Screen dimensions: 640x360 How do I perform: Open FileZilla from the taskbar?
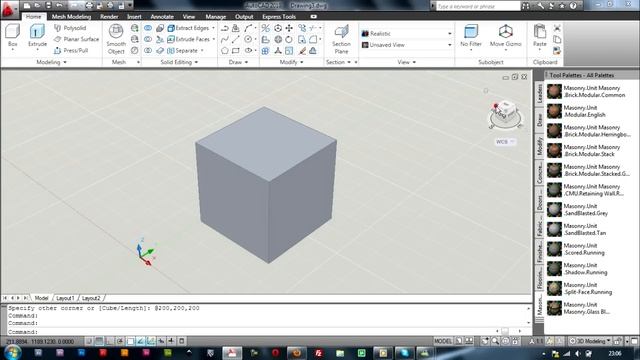click(318, 353)
